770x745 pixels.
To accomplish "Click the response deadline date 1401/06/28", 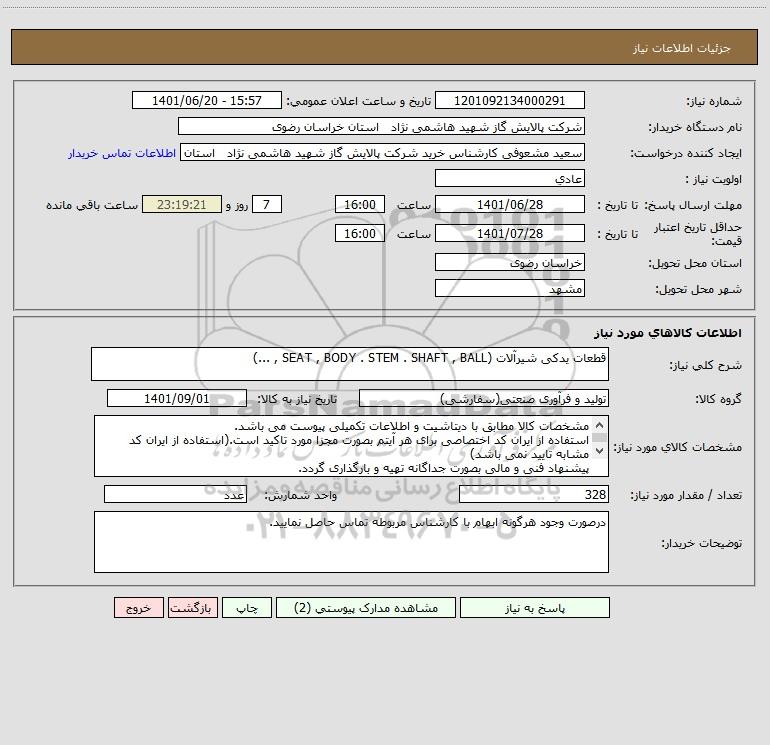I will (510, 205).
